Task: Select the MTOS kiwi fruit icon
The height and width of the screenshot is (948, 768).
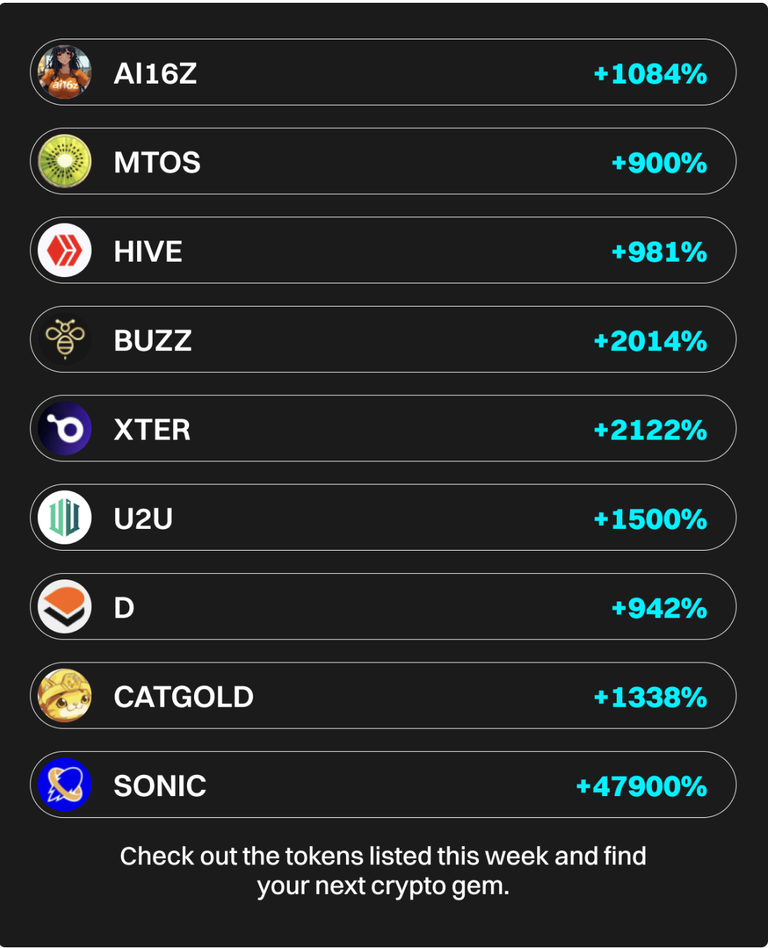Action: (65, 161)
